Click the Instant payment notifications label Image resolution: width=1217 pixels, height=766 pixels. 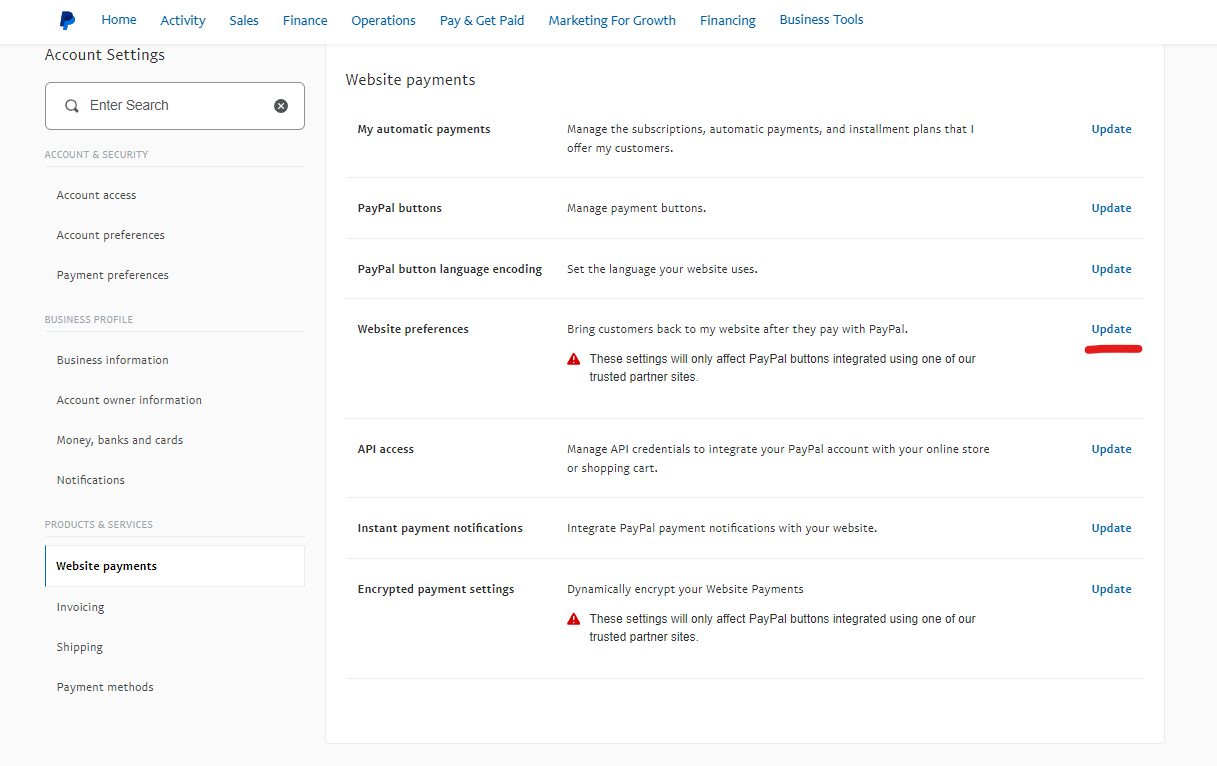(x=440, y=528)
